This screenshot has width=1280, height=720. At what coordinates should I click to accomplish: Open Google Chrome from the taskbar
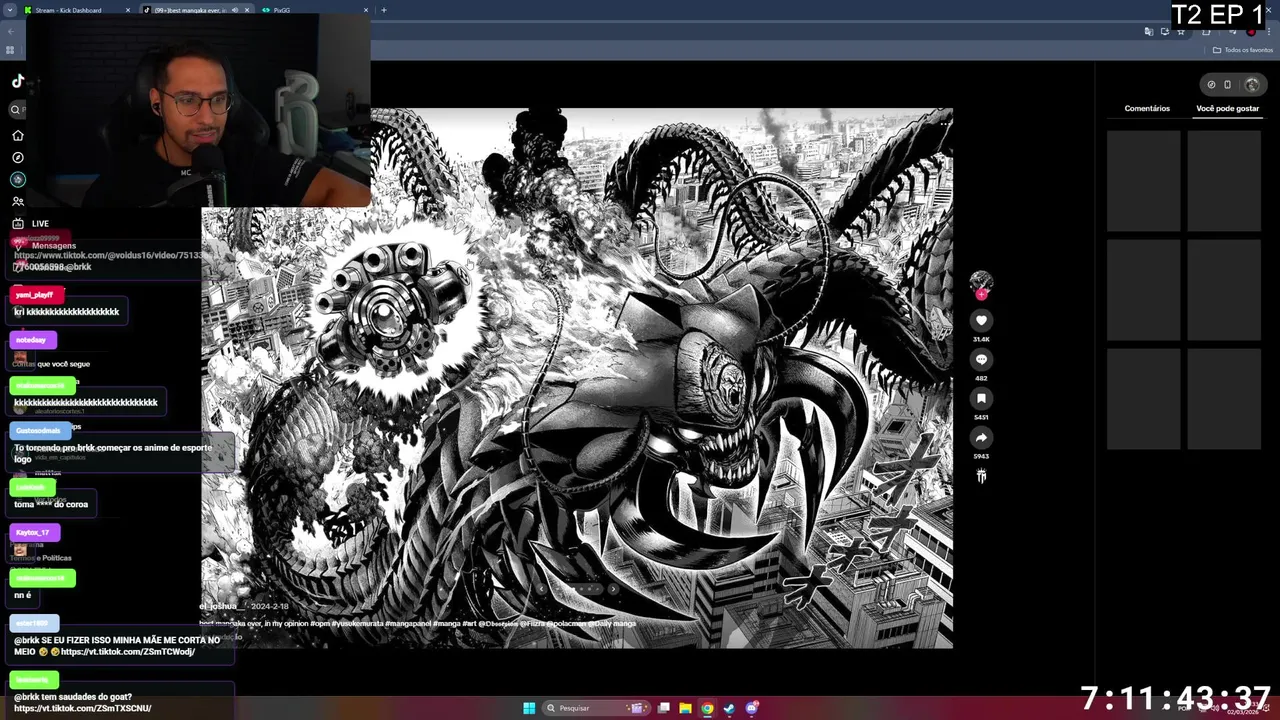(707, 708)
